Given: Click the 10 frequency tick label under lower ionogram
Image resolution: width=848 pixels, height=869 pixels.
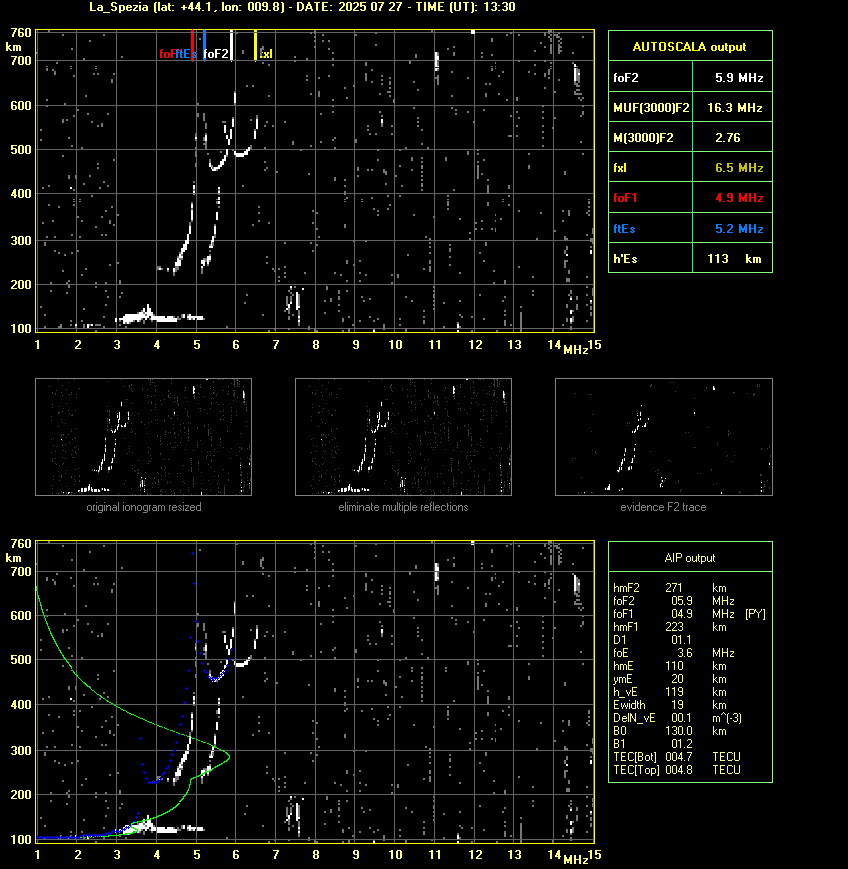Looking at the screenshot, I should (x=395, y=855).
